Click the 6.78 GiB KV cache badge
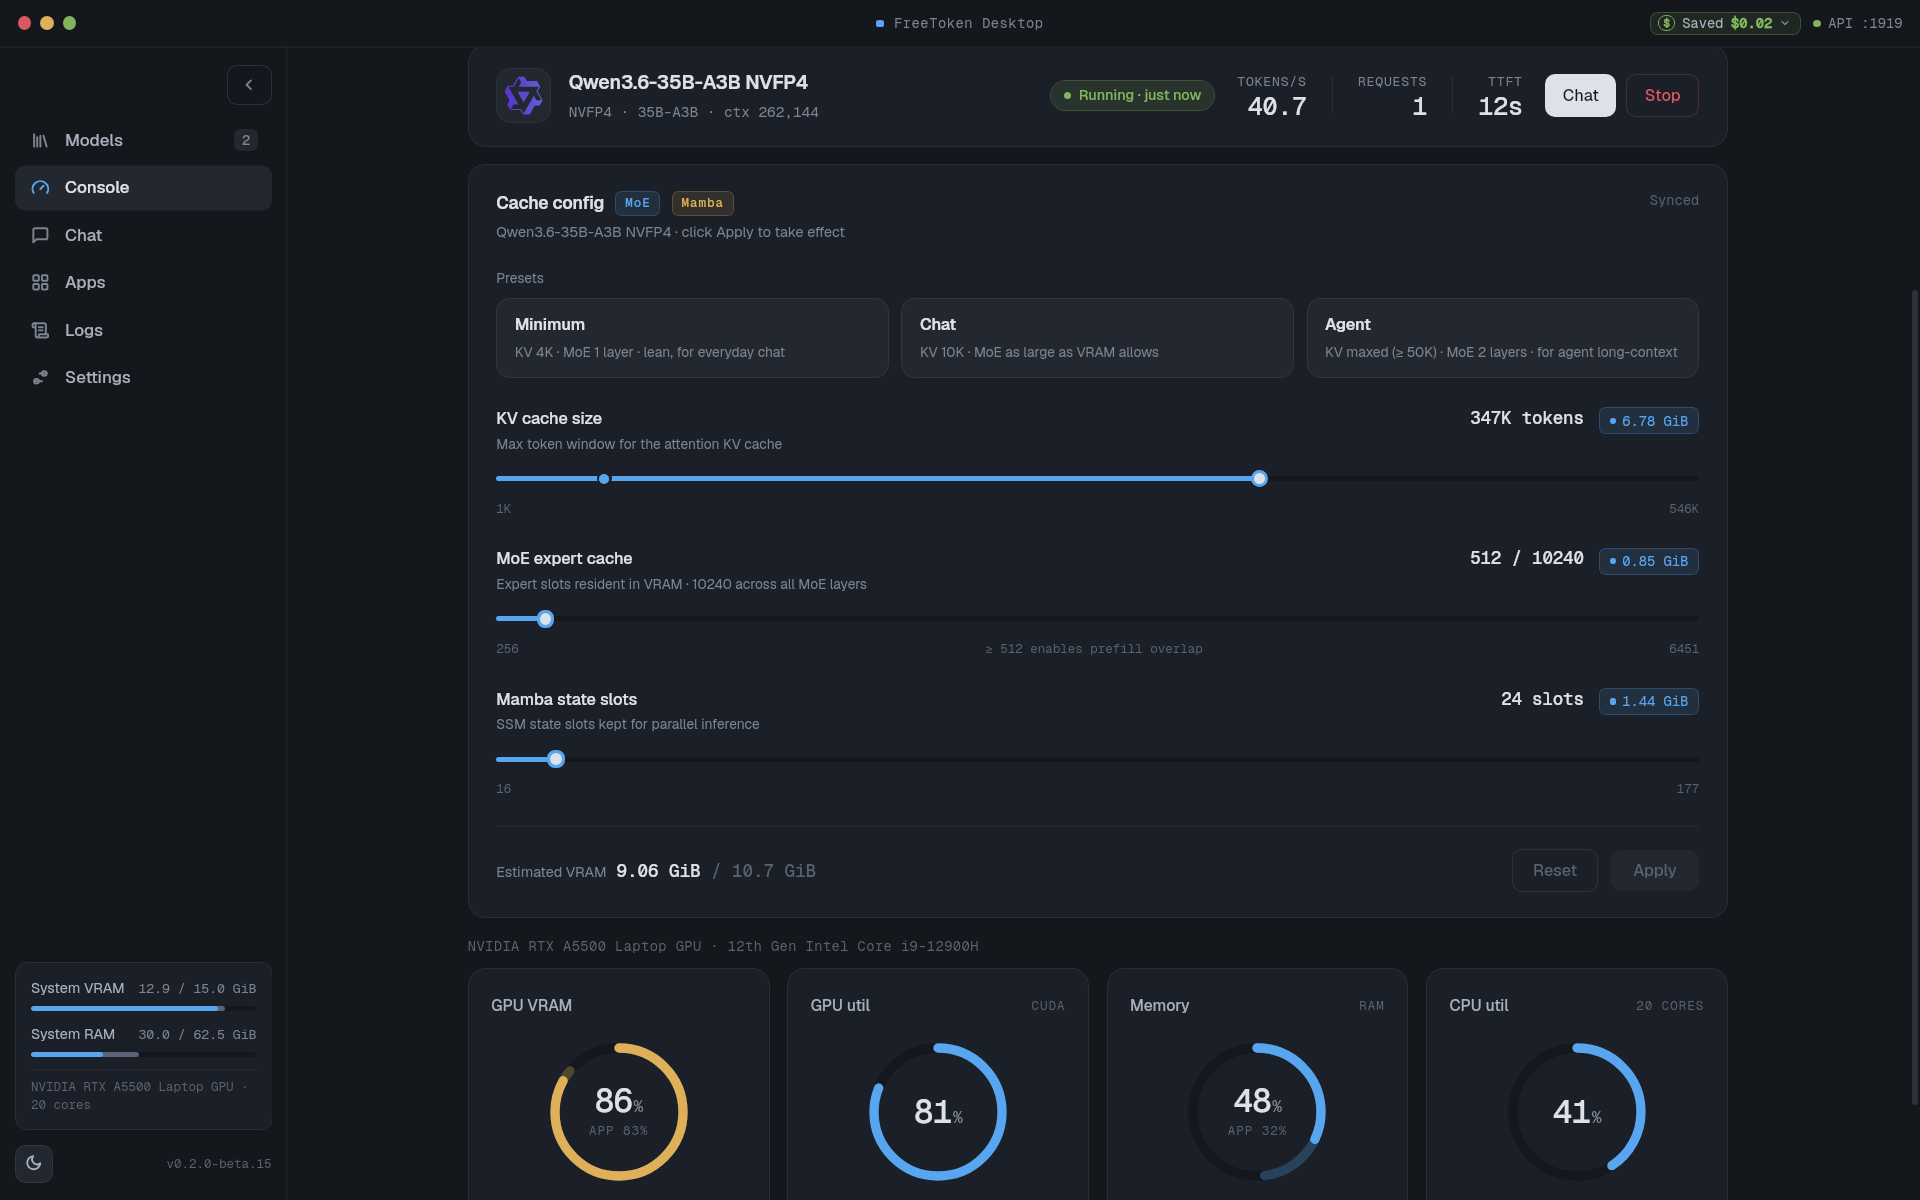Viewport: 1920px width, 1200px height. tap(1649, 421)
